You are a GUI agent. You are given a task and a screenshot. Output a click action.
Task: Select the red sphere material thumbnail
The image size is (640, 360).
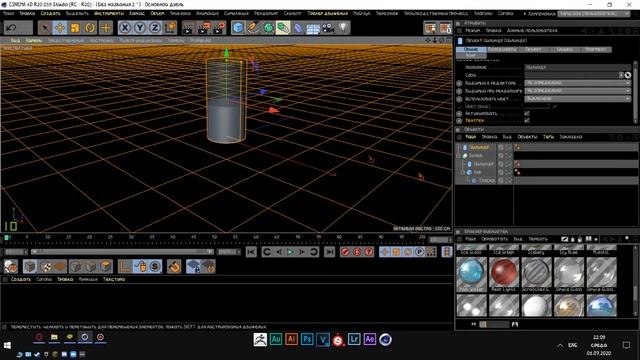504,272
